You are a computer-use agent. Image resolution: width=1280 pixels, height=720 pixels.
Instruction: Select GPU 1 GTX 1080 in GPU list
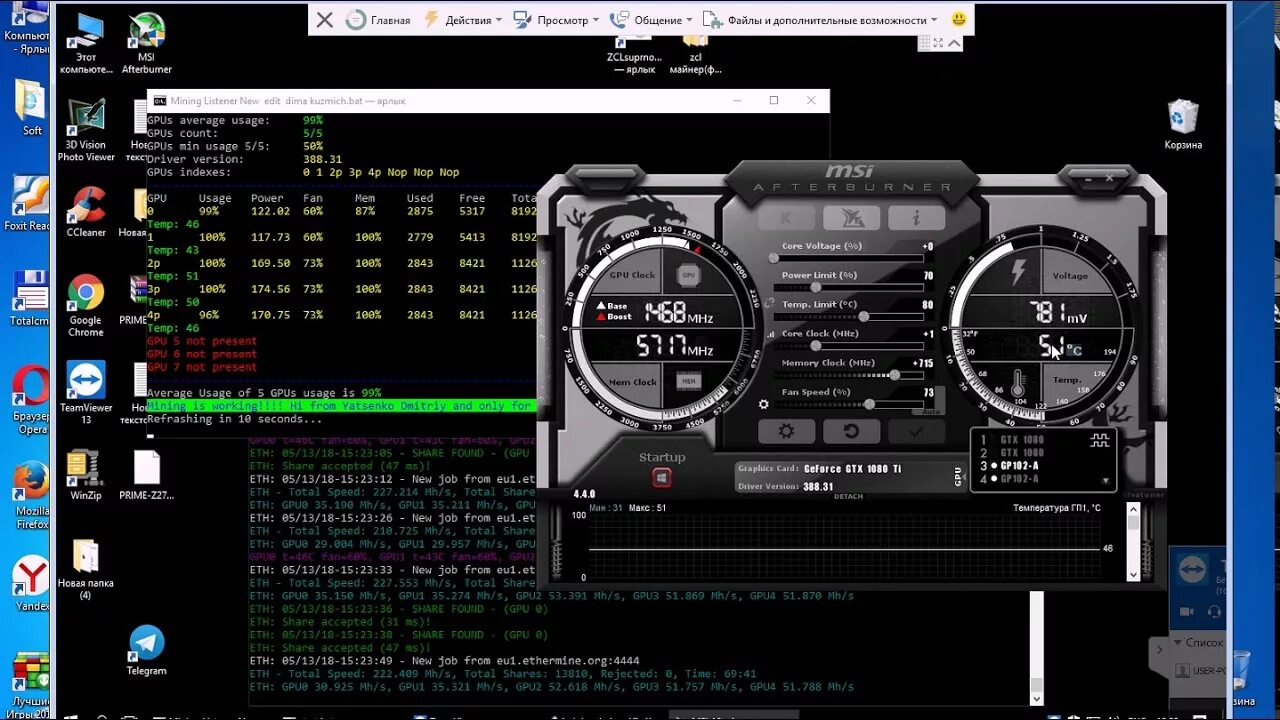tap(1013, 440)
